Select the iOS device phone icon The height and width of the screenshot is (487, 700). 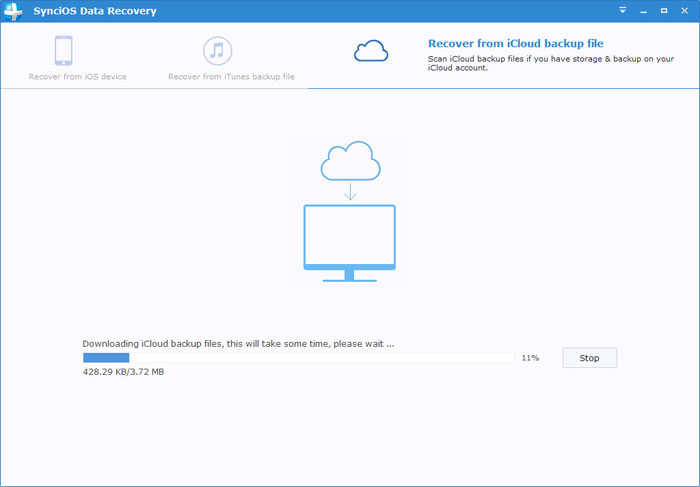(63, 50)
